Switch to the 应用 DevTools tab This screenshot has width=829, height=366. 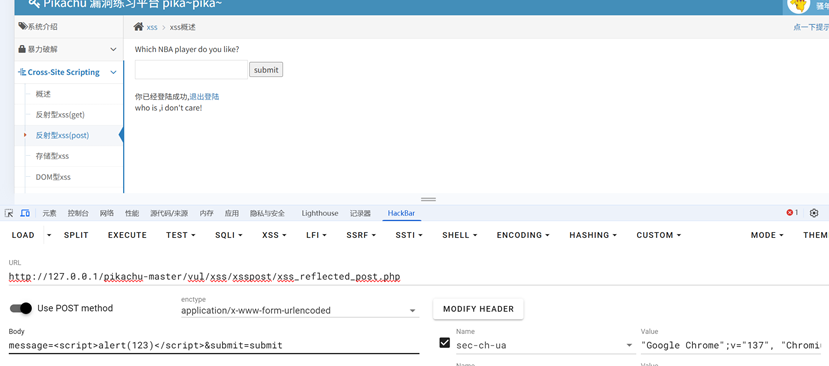point(232,213)
